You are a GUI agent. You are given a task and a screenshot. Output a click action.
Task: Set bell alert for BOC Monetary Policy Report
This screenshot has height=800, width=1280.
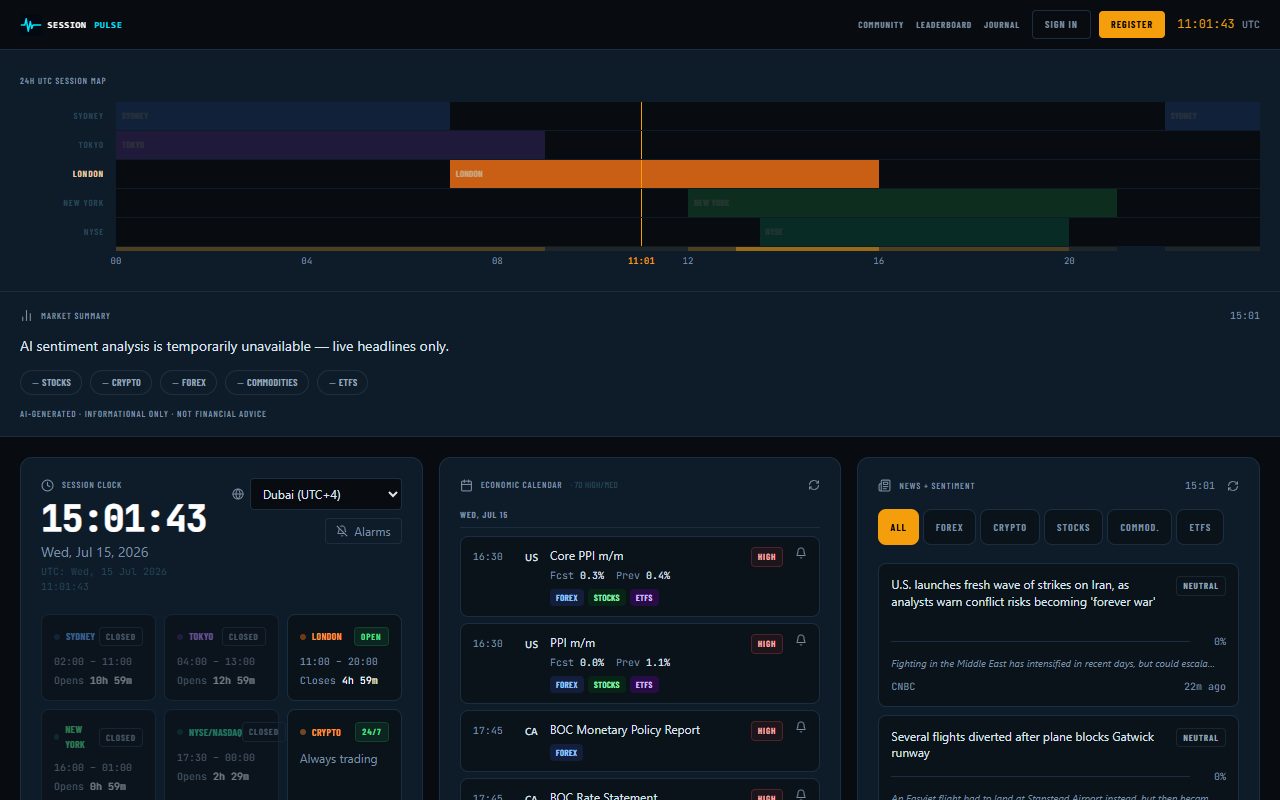pos(801,727)
